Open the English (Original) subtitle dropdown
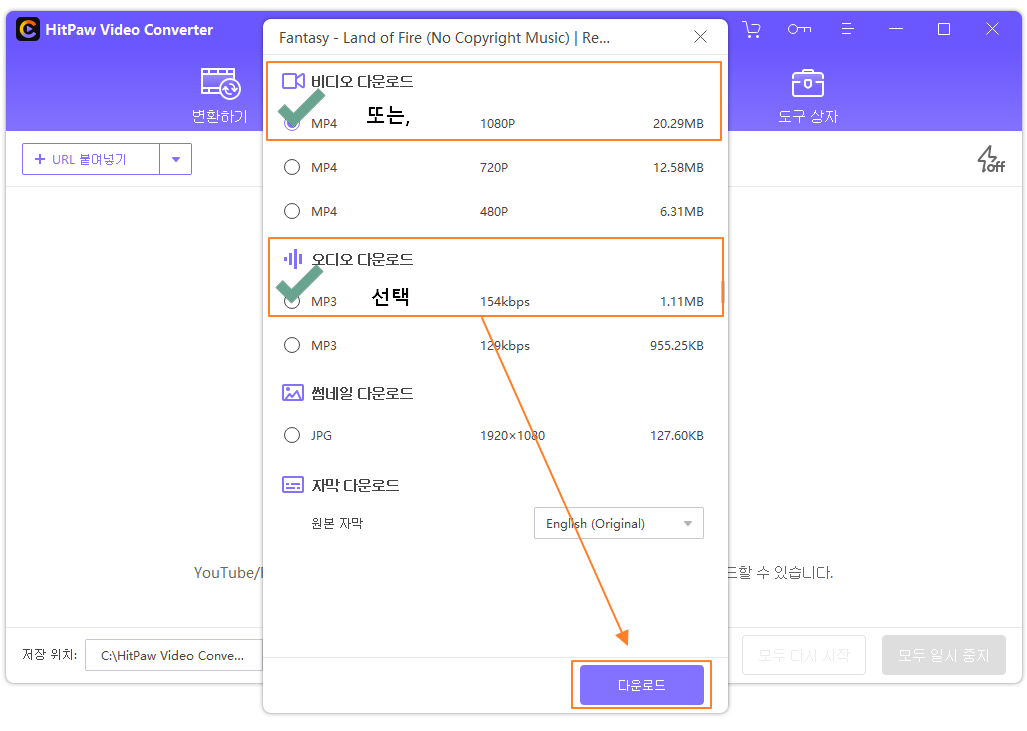1027x731 pixels. pos(619,523)
